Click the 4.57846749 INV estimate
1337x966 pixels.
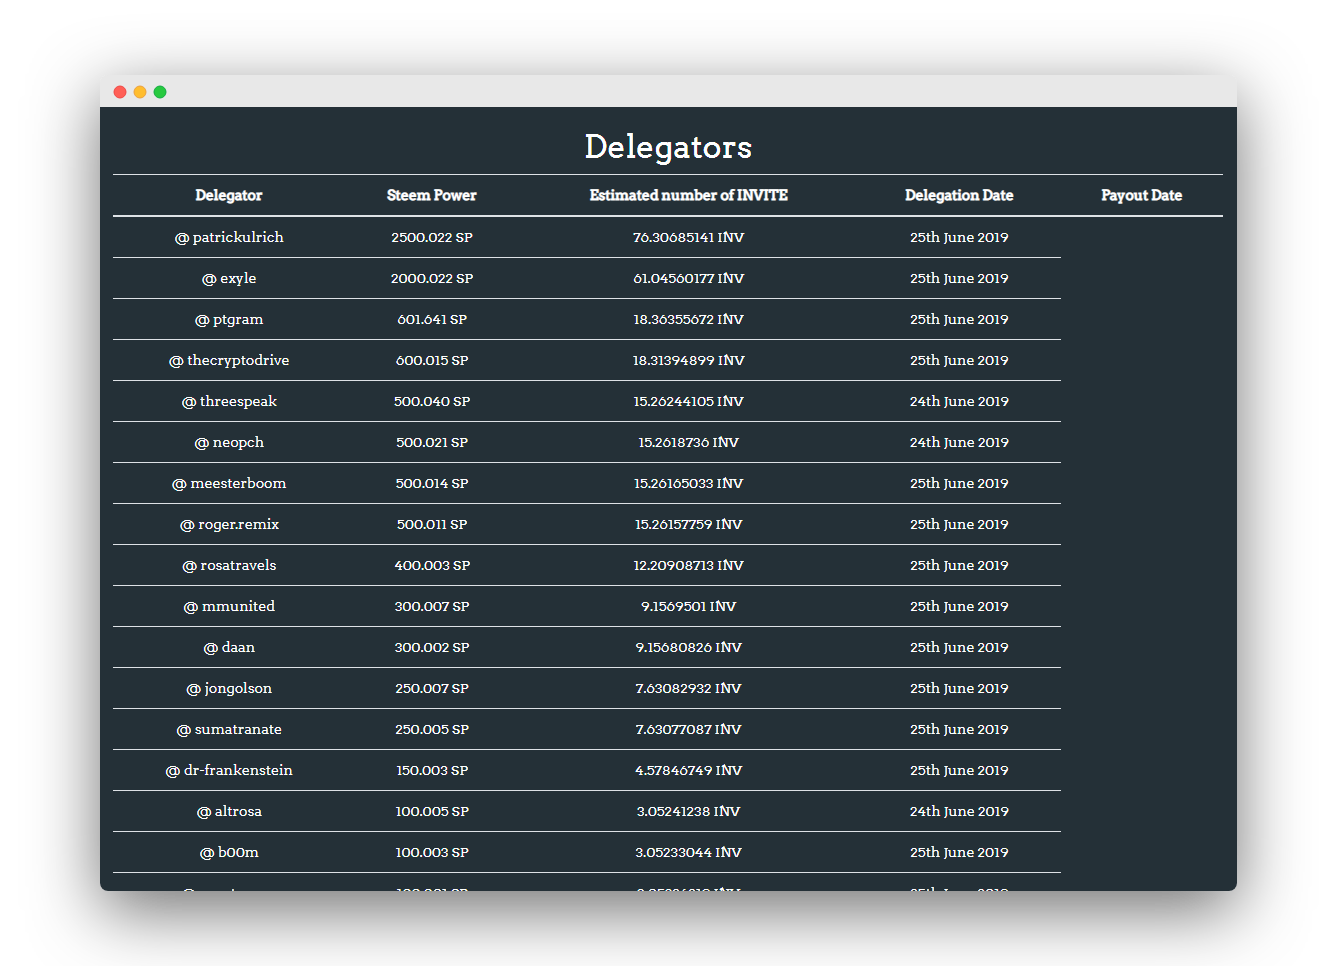pos(689,770)
